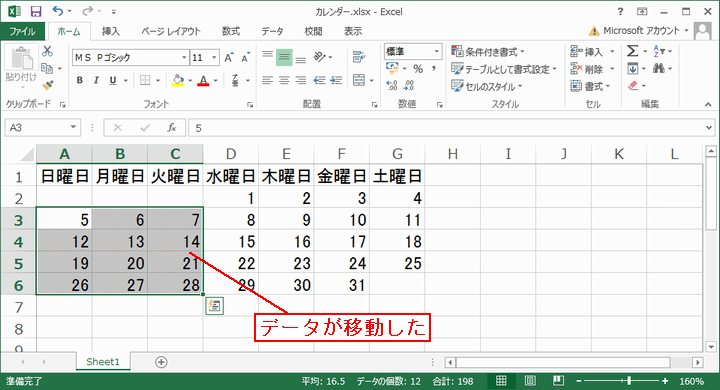Switch to Normal view in status bar
Viewport: 720px width, 390px height.
(x=501, y=381)
